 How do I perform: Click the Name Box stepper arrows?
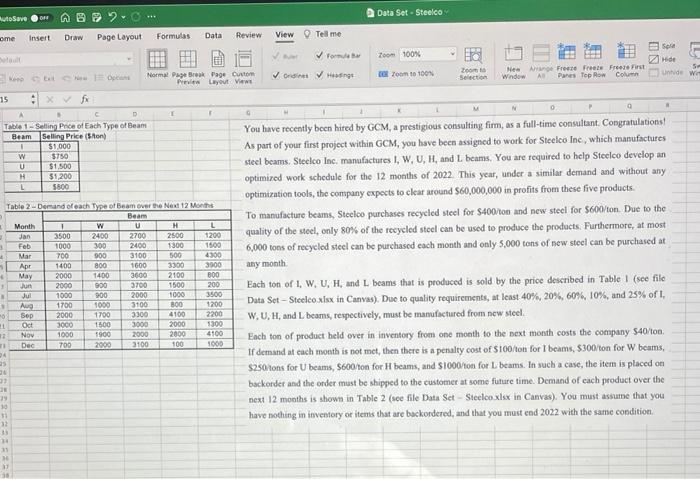tap(33, 99)
